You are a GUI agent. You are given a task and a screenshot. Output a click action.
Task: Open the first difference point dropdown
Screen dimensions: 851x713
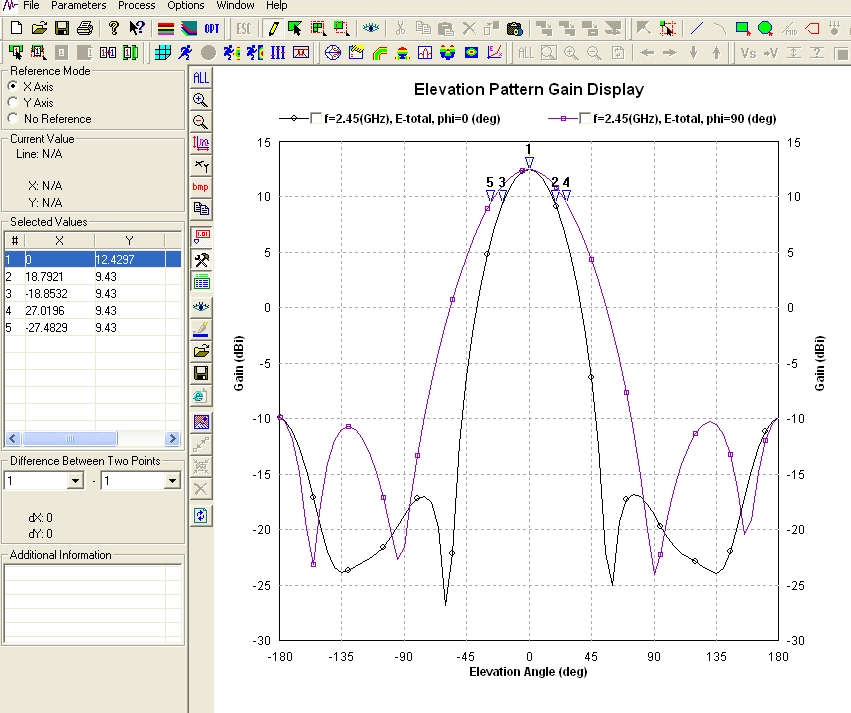pyautogui.click(x=74, y=482)
